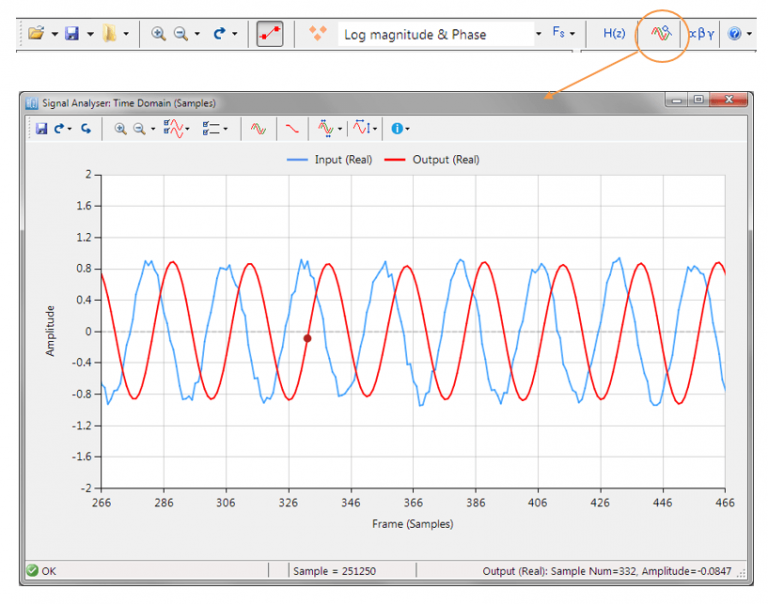Save from the Signal Analyser toolbar

coord(41,128)
